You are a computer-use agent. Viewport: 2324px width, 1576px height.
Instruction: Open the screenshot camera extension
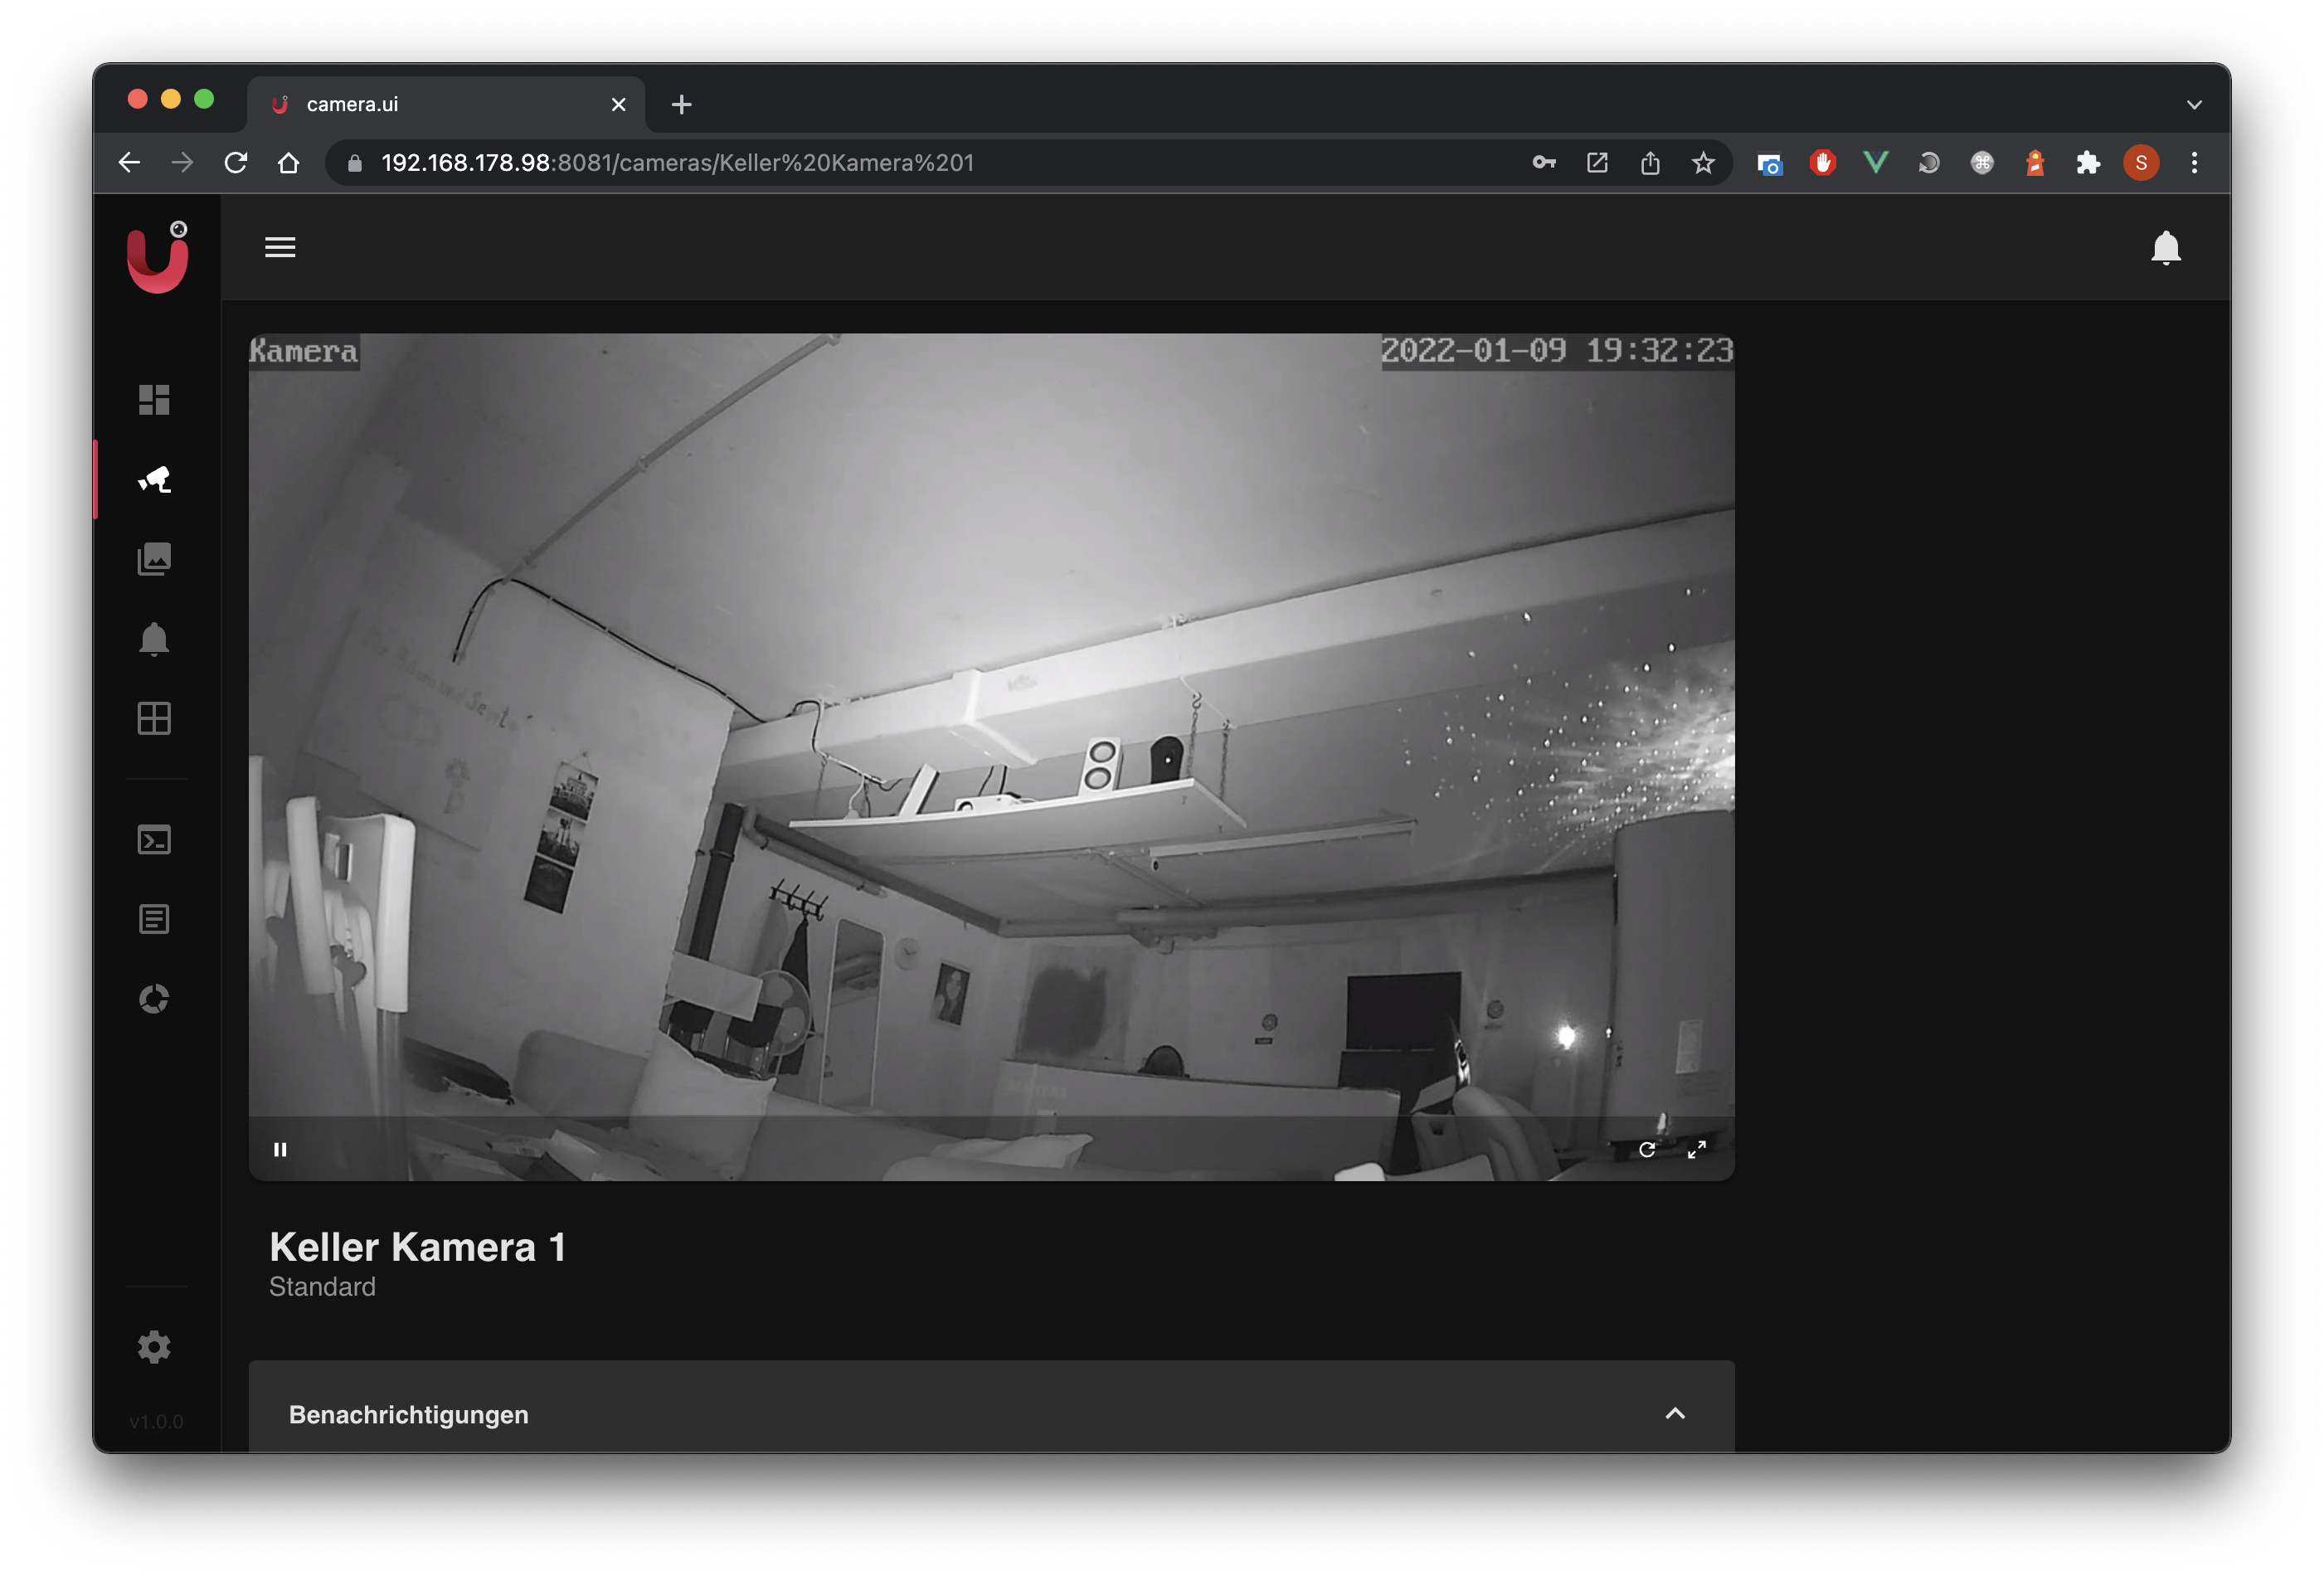coord(1770,163)
